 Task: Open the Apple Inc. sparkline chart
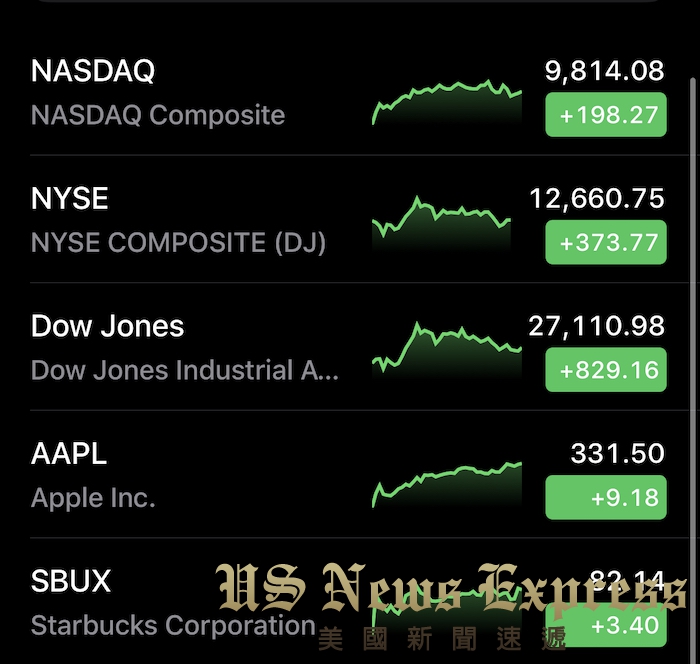(447, 484)
